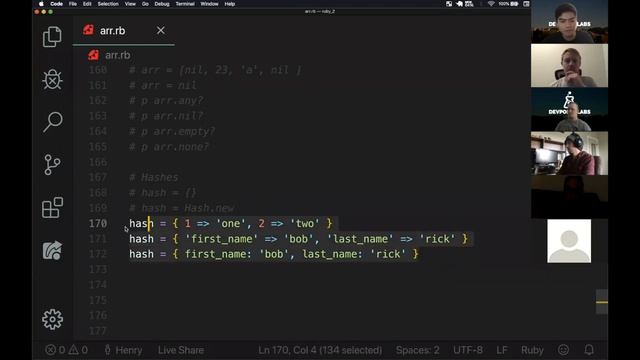Open the Explorer files icon in activity bar
Image resolution: width=640 pixels, height=360 pixels.
tap(52, 37)
